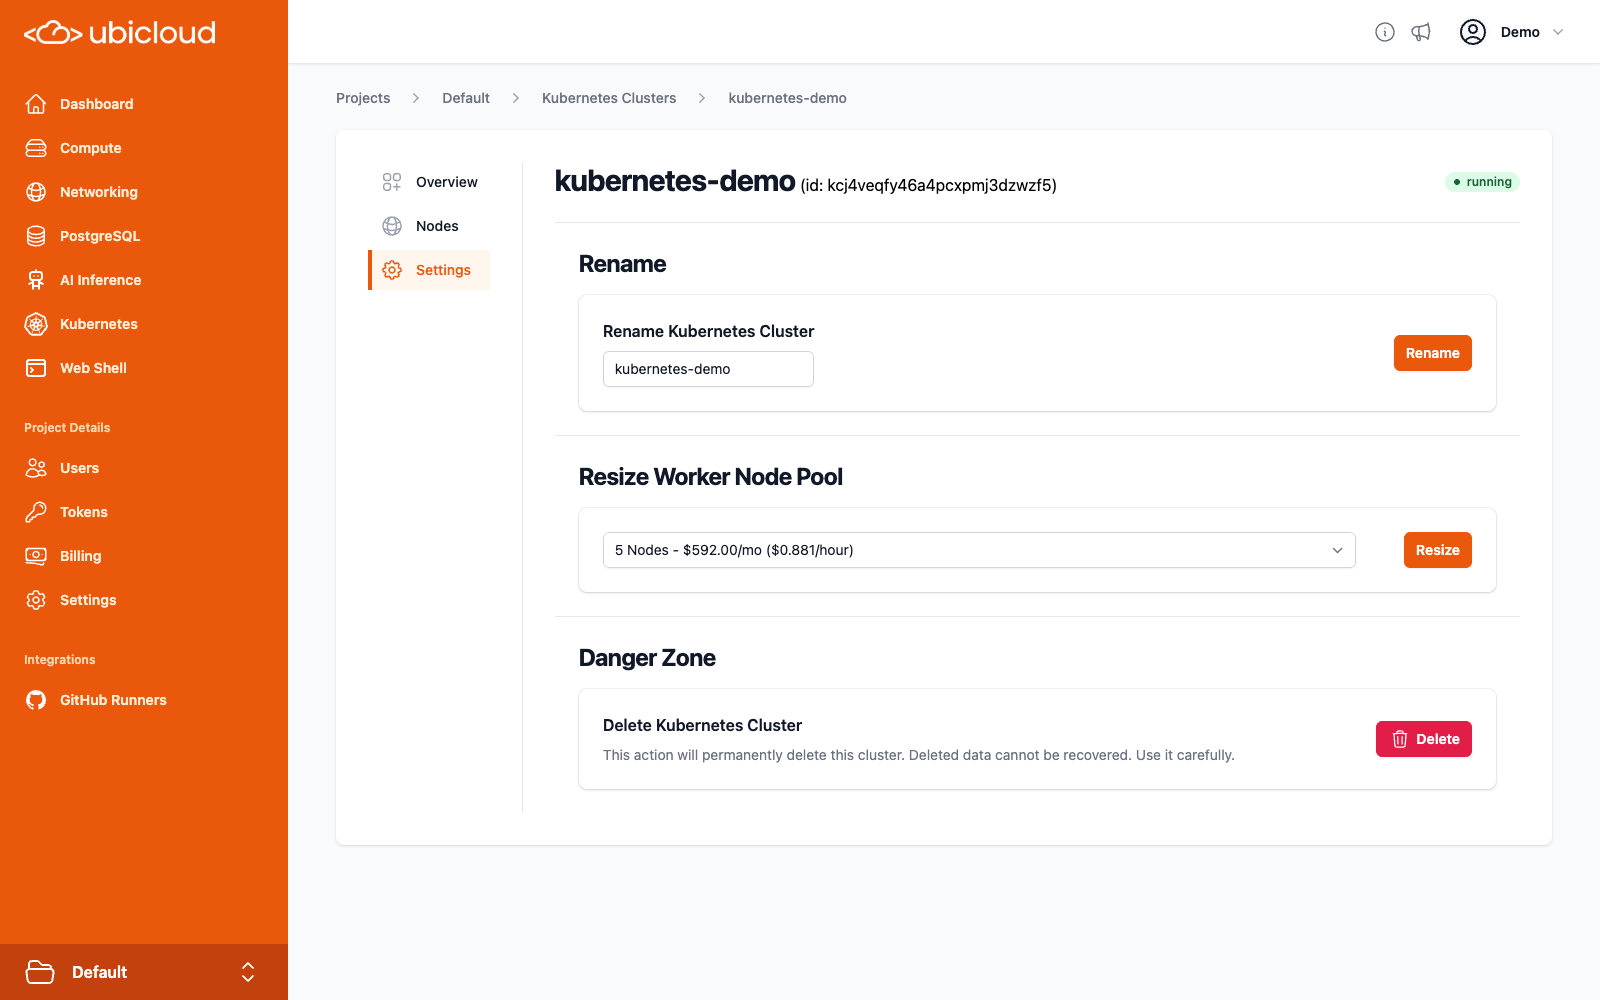Delete the Kubernetes cluster
Viewport: 1600px width, 1000px height.
(1423, 738)
